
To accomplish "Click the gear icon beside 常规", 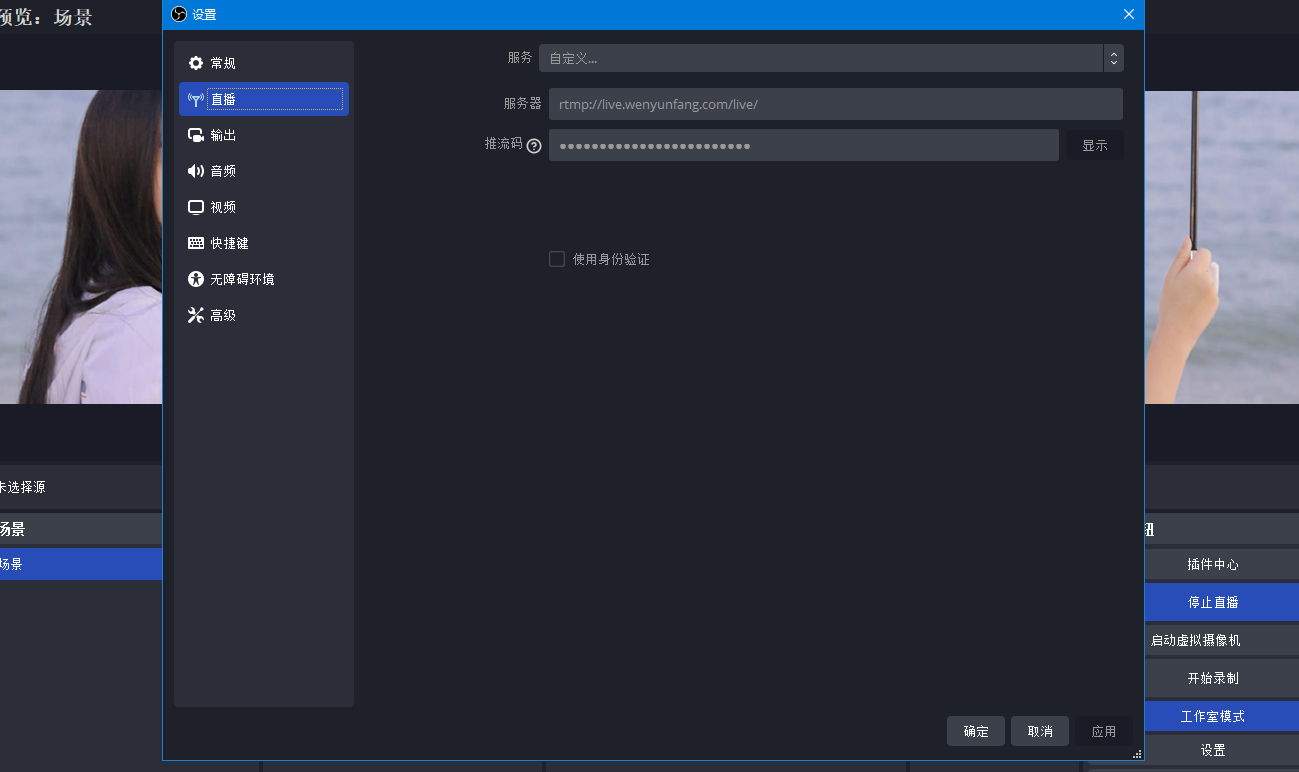I will (196, 63).
